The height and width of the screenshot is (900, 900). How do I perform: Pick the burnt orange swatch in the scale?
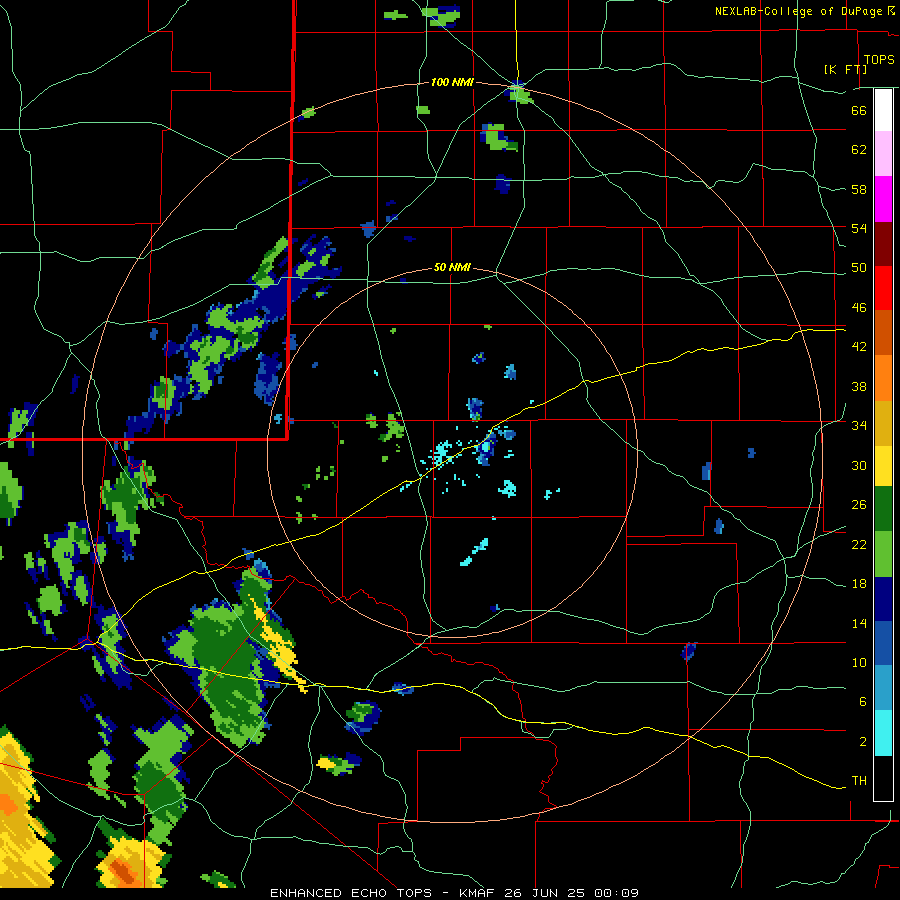883,332
